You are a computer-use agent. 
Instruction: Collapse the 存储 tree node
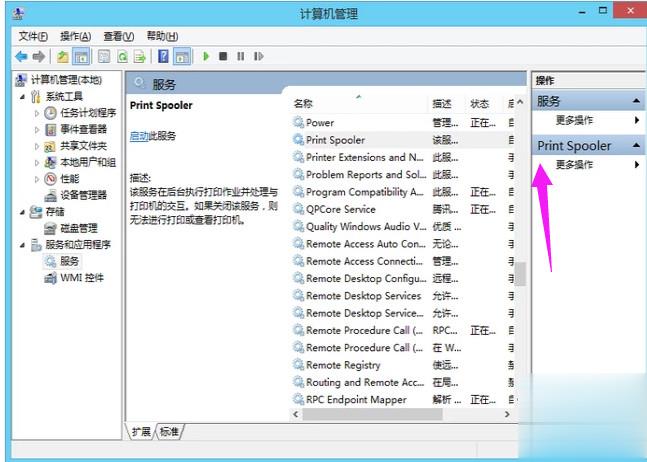pos(22,212)
